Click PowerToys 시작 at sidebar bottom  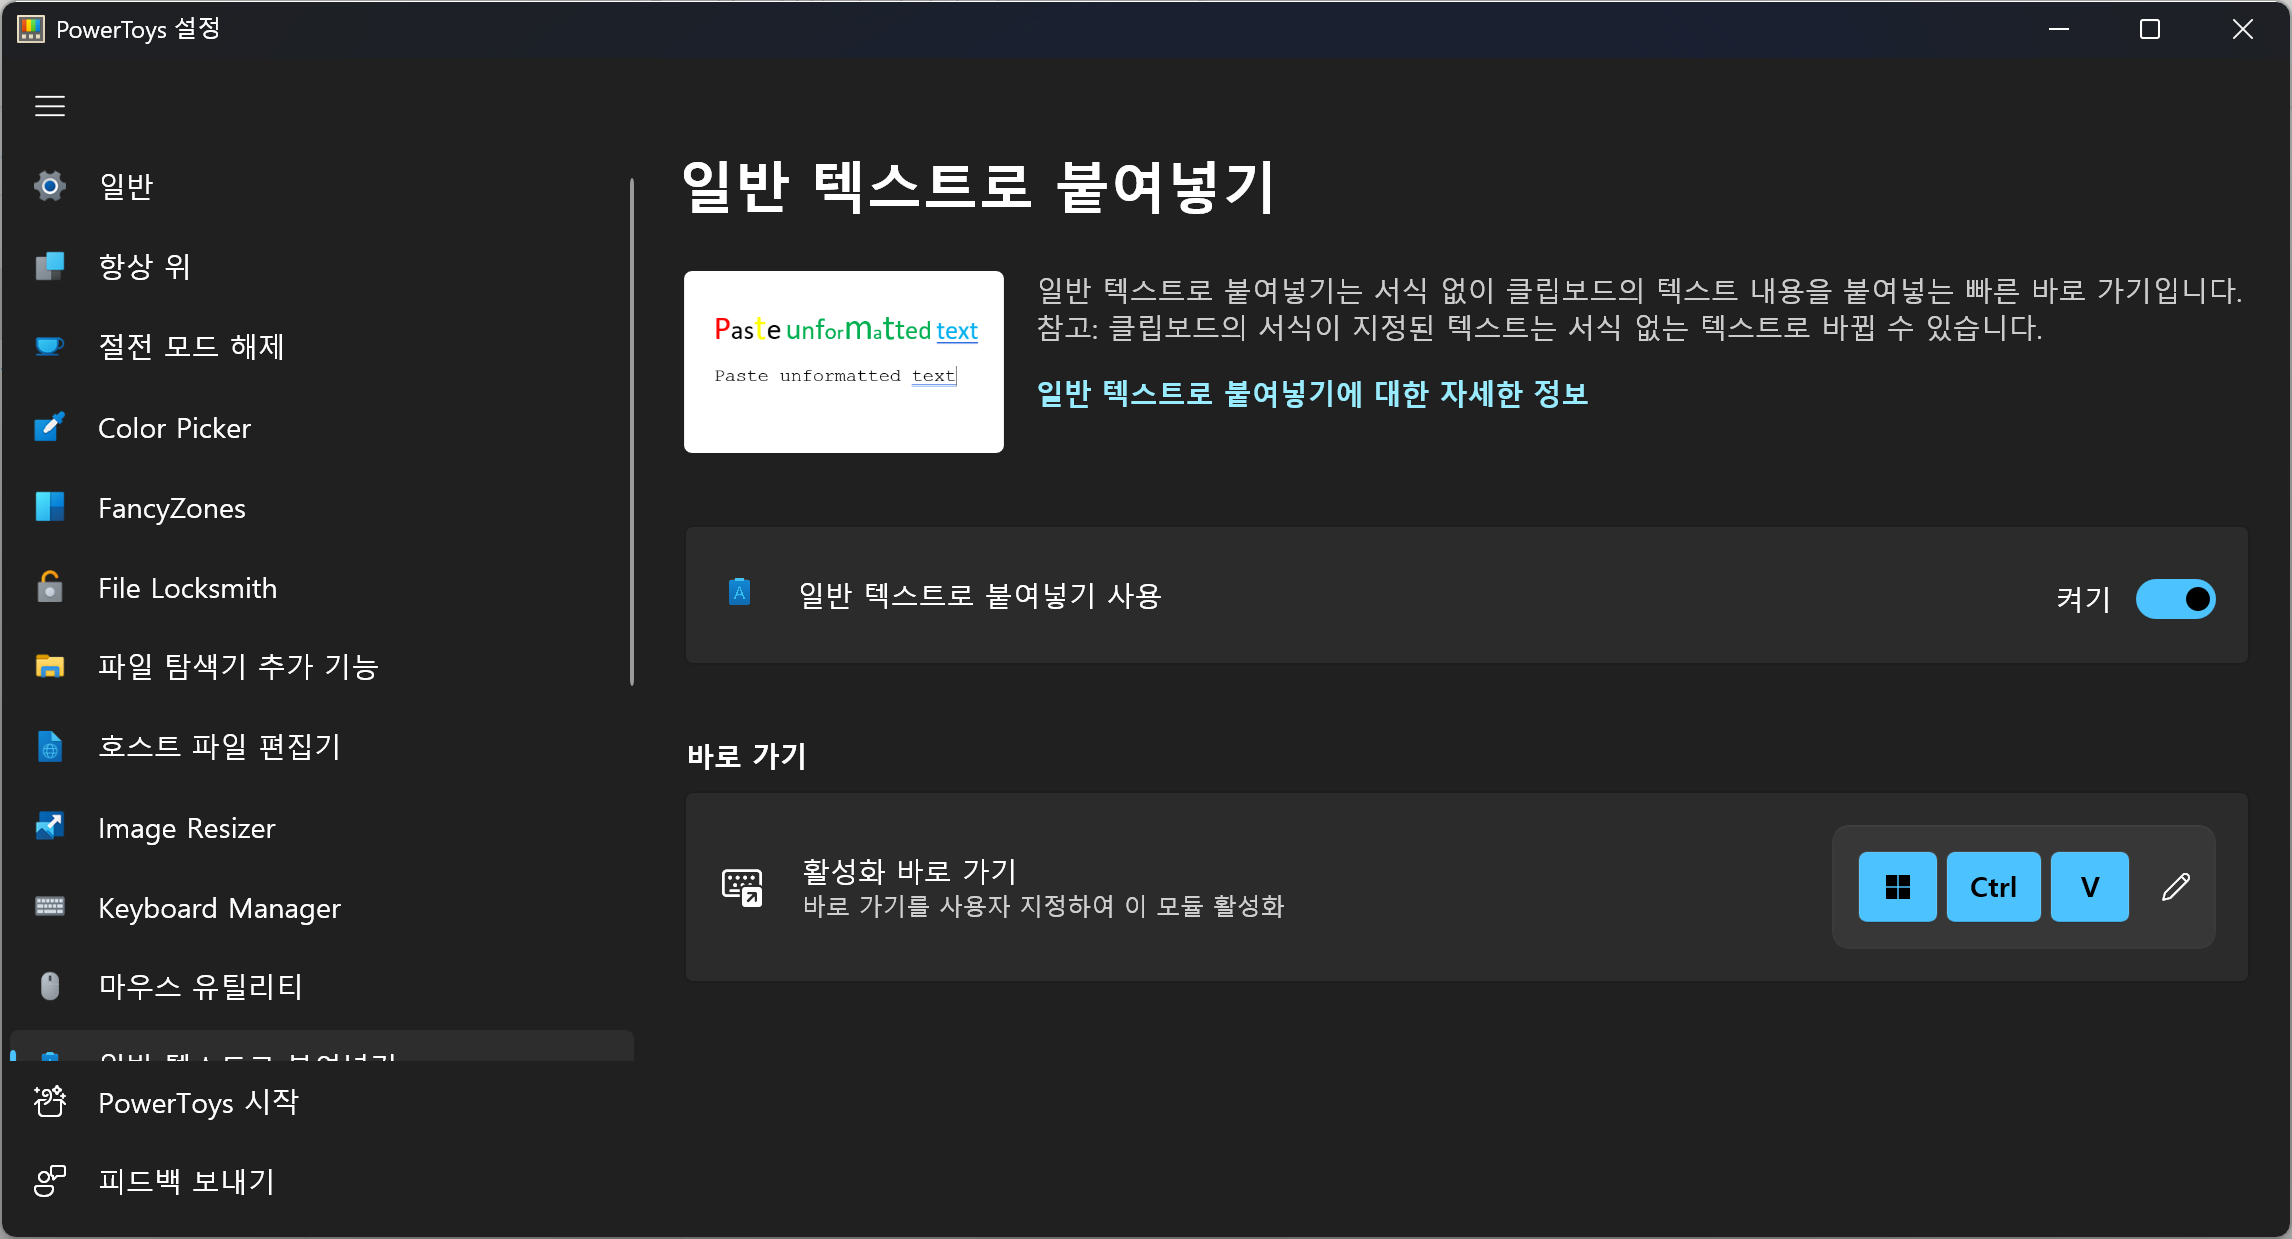[198, 1102]
